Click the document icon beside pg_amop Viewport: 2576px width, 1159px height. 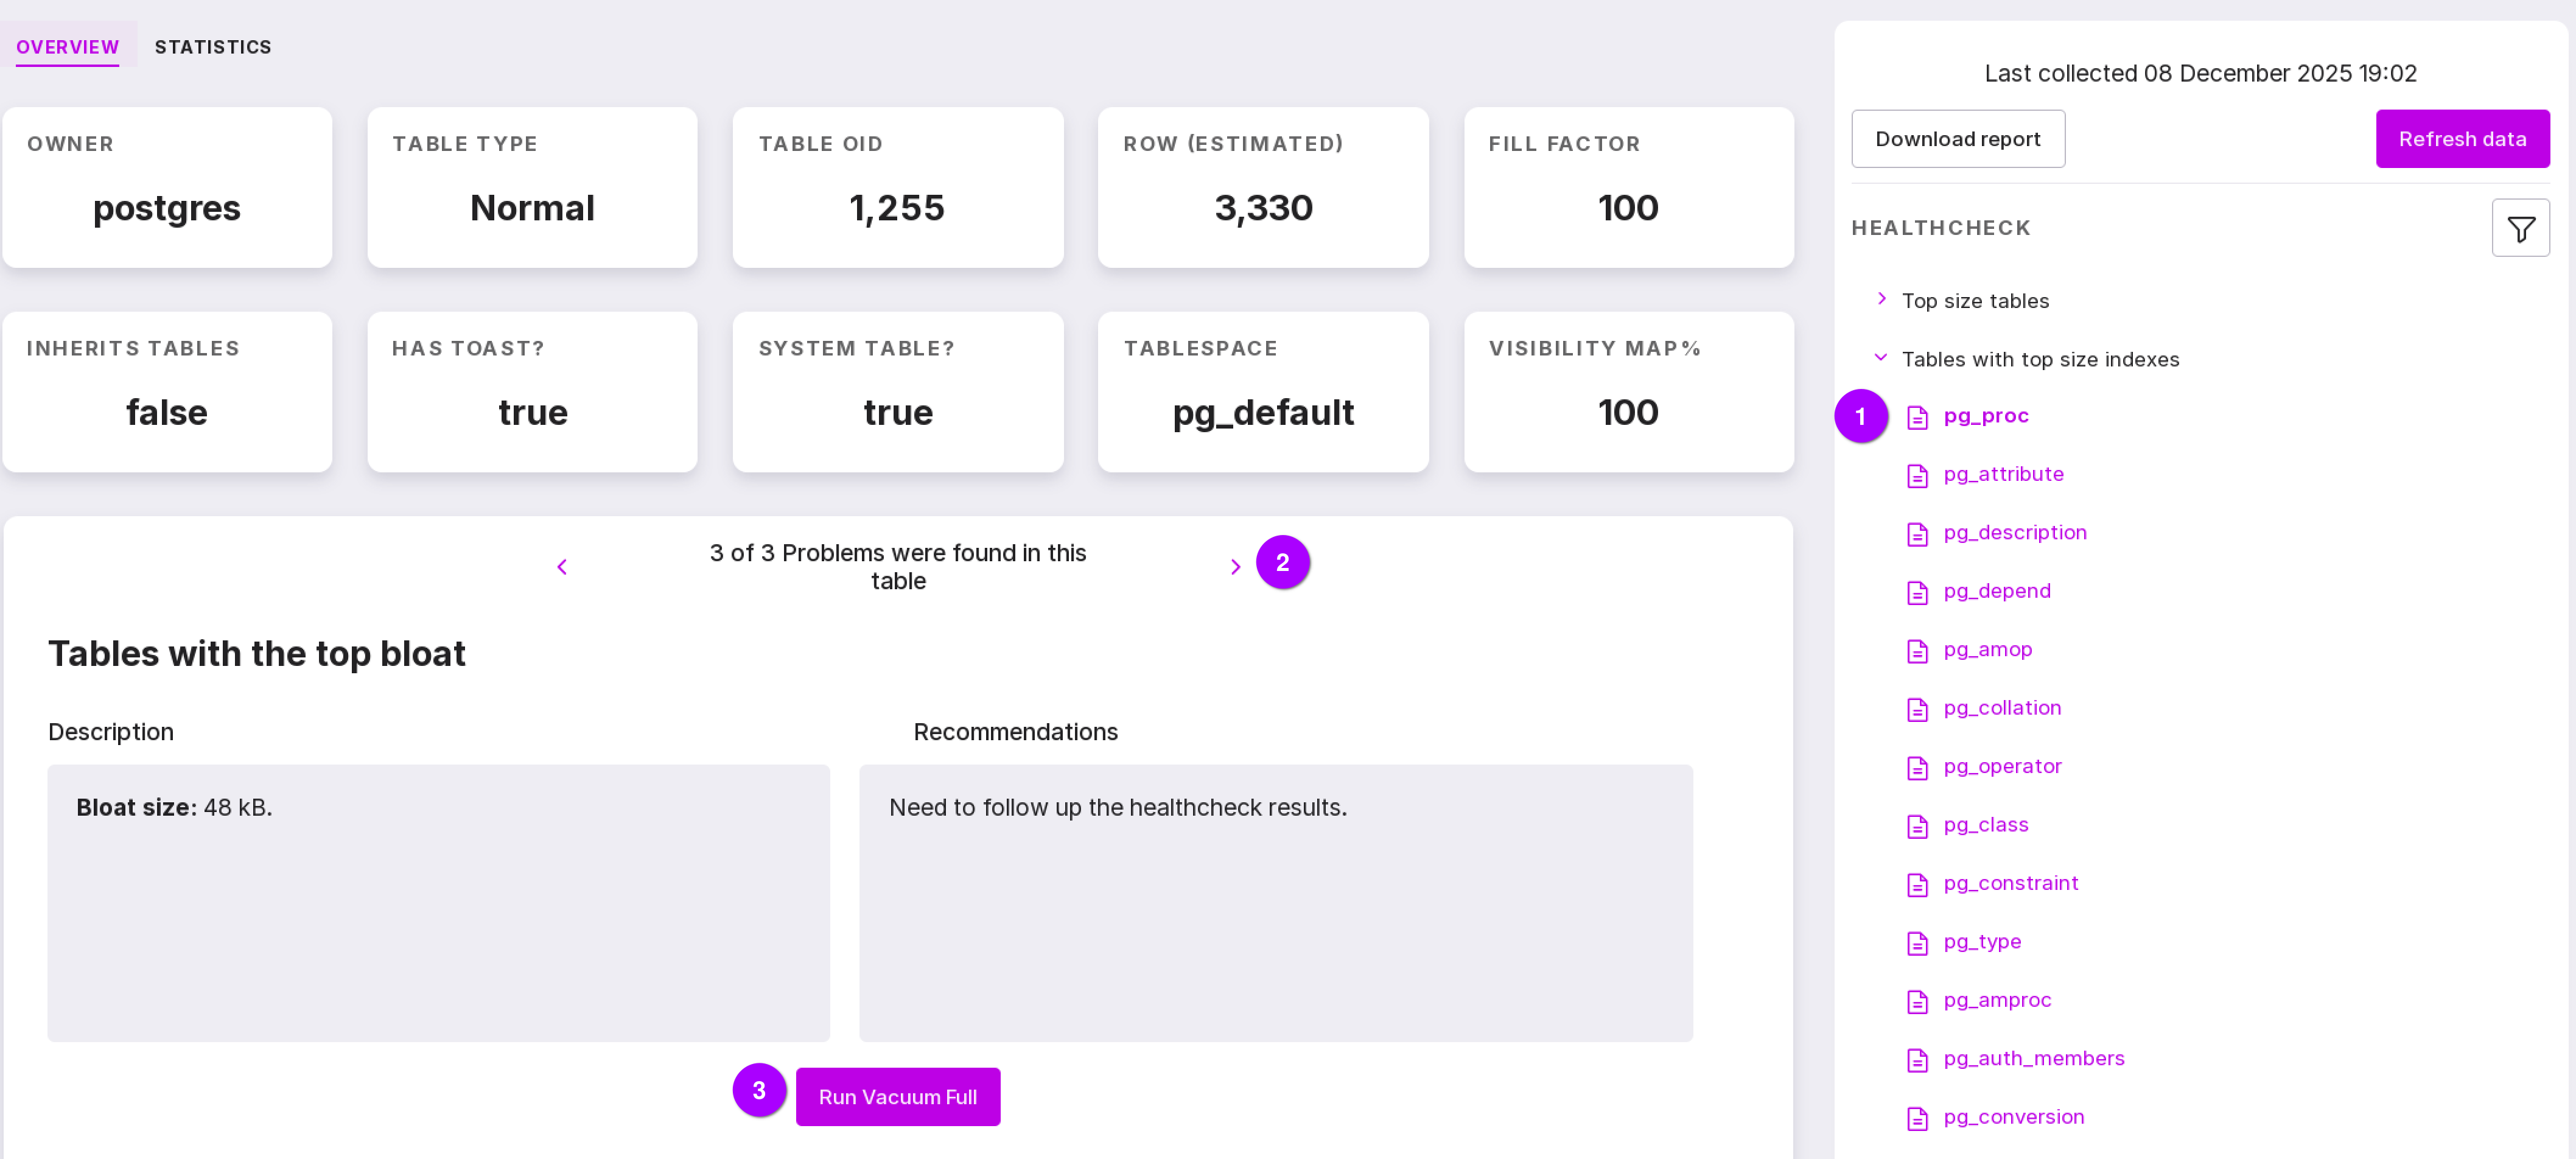click(1916, 651)
